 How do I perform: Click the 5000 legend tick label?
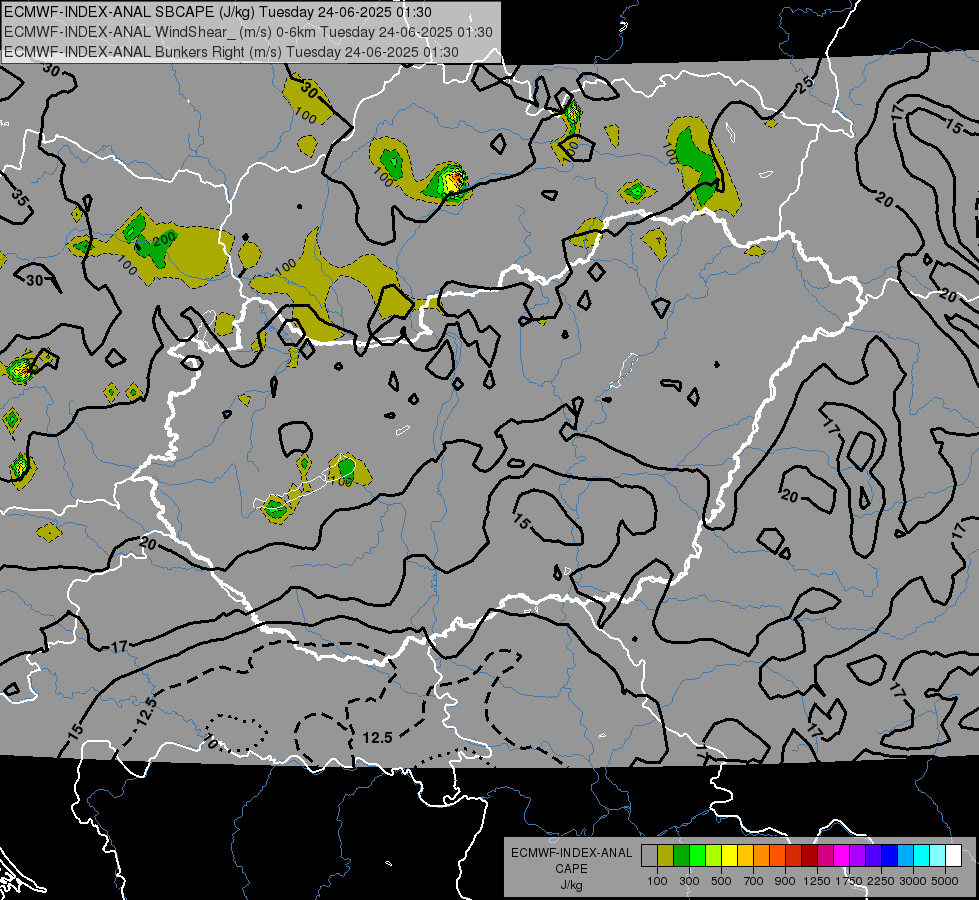click(945, 881)
